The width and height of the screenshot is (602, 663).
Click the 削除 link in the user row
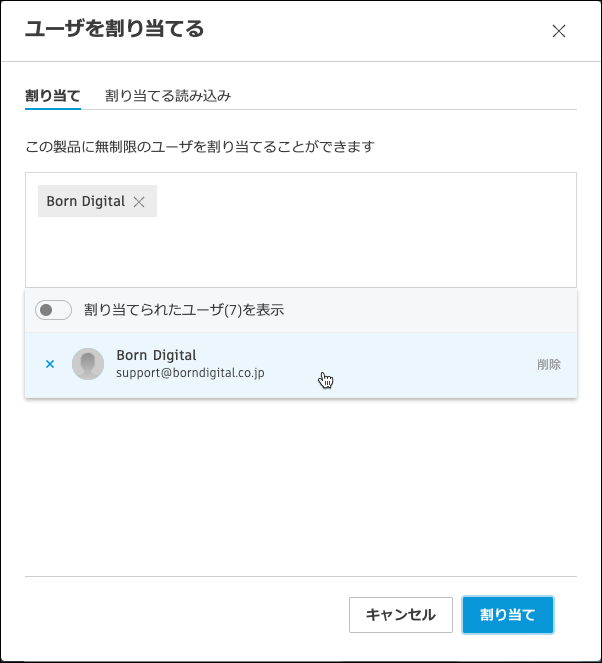click(548, 365)
